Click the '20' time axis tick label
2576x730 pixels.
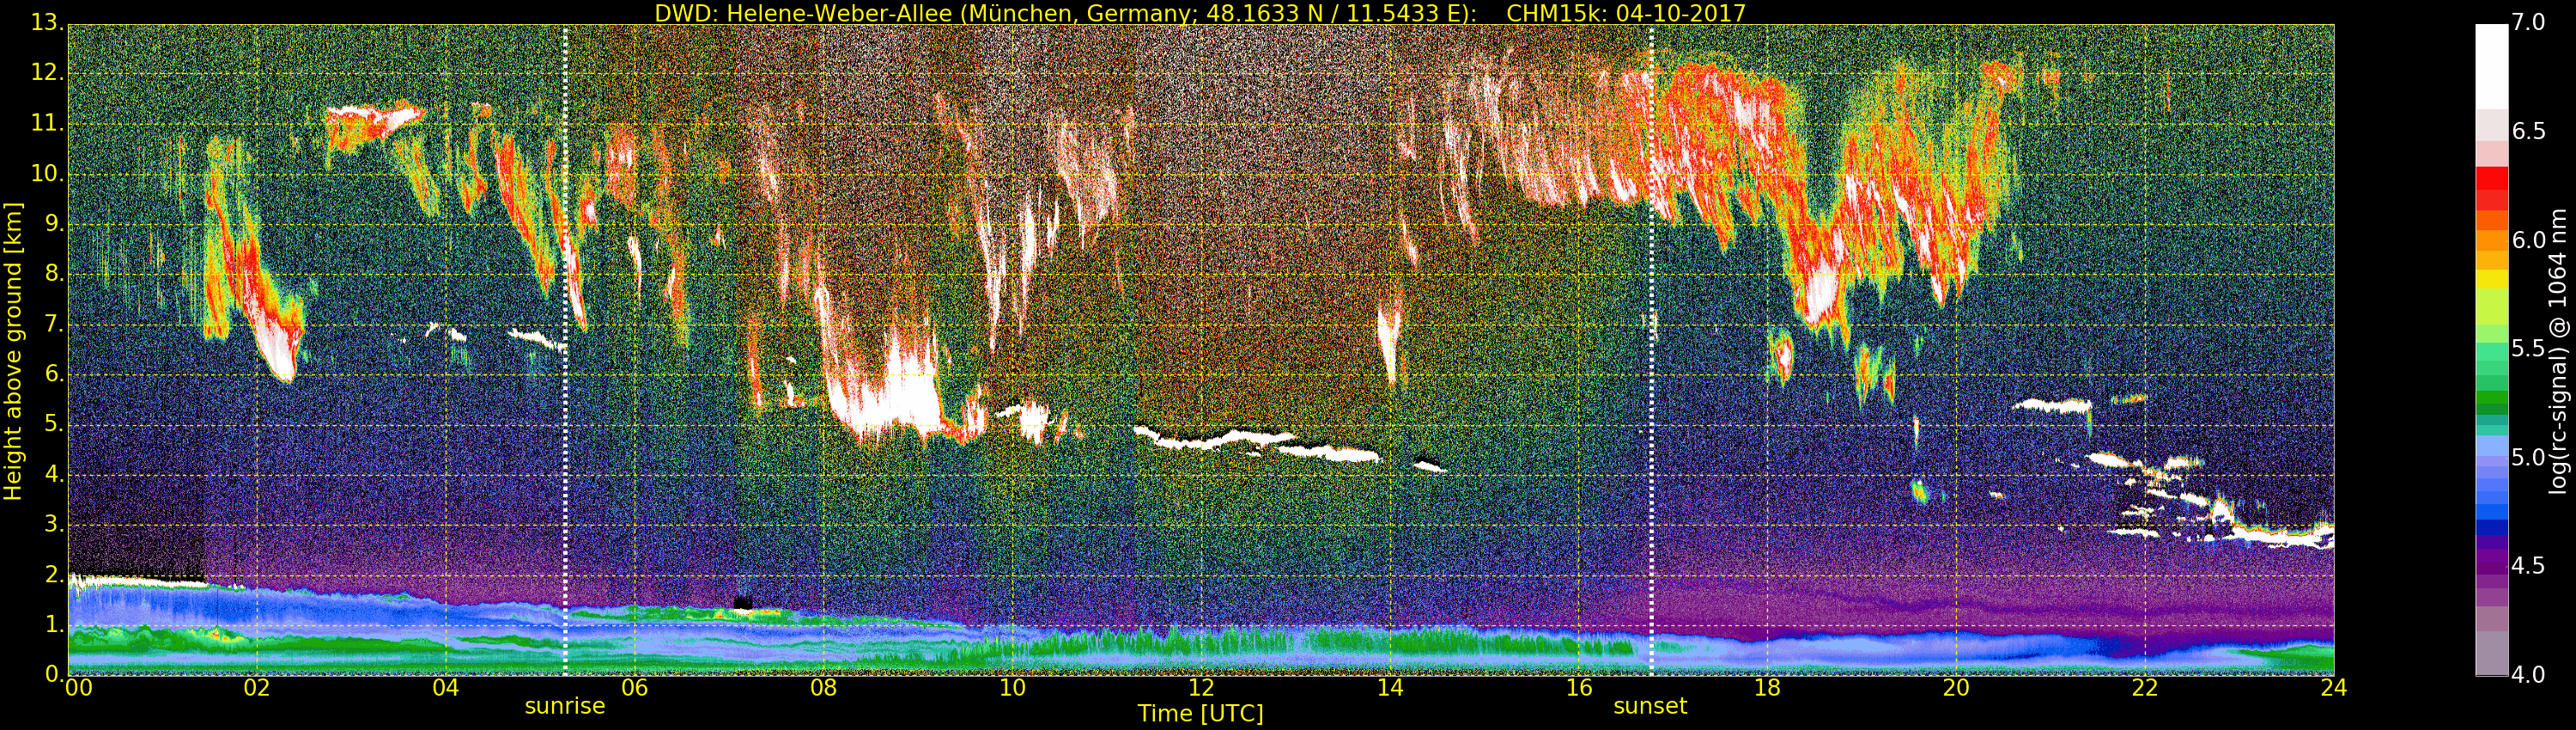tap(1956, 688)
